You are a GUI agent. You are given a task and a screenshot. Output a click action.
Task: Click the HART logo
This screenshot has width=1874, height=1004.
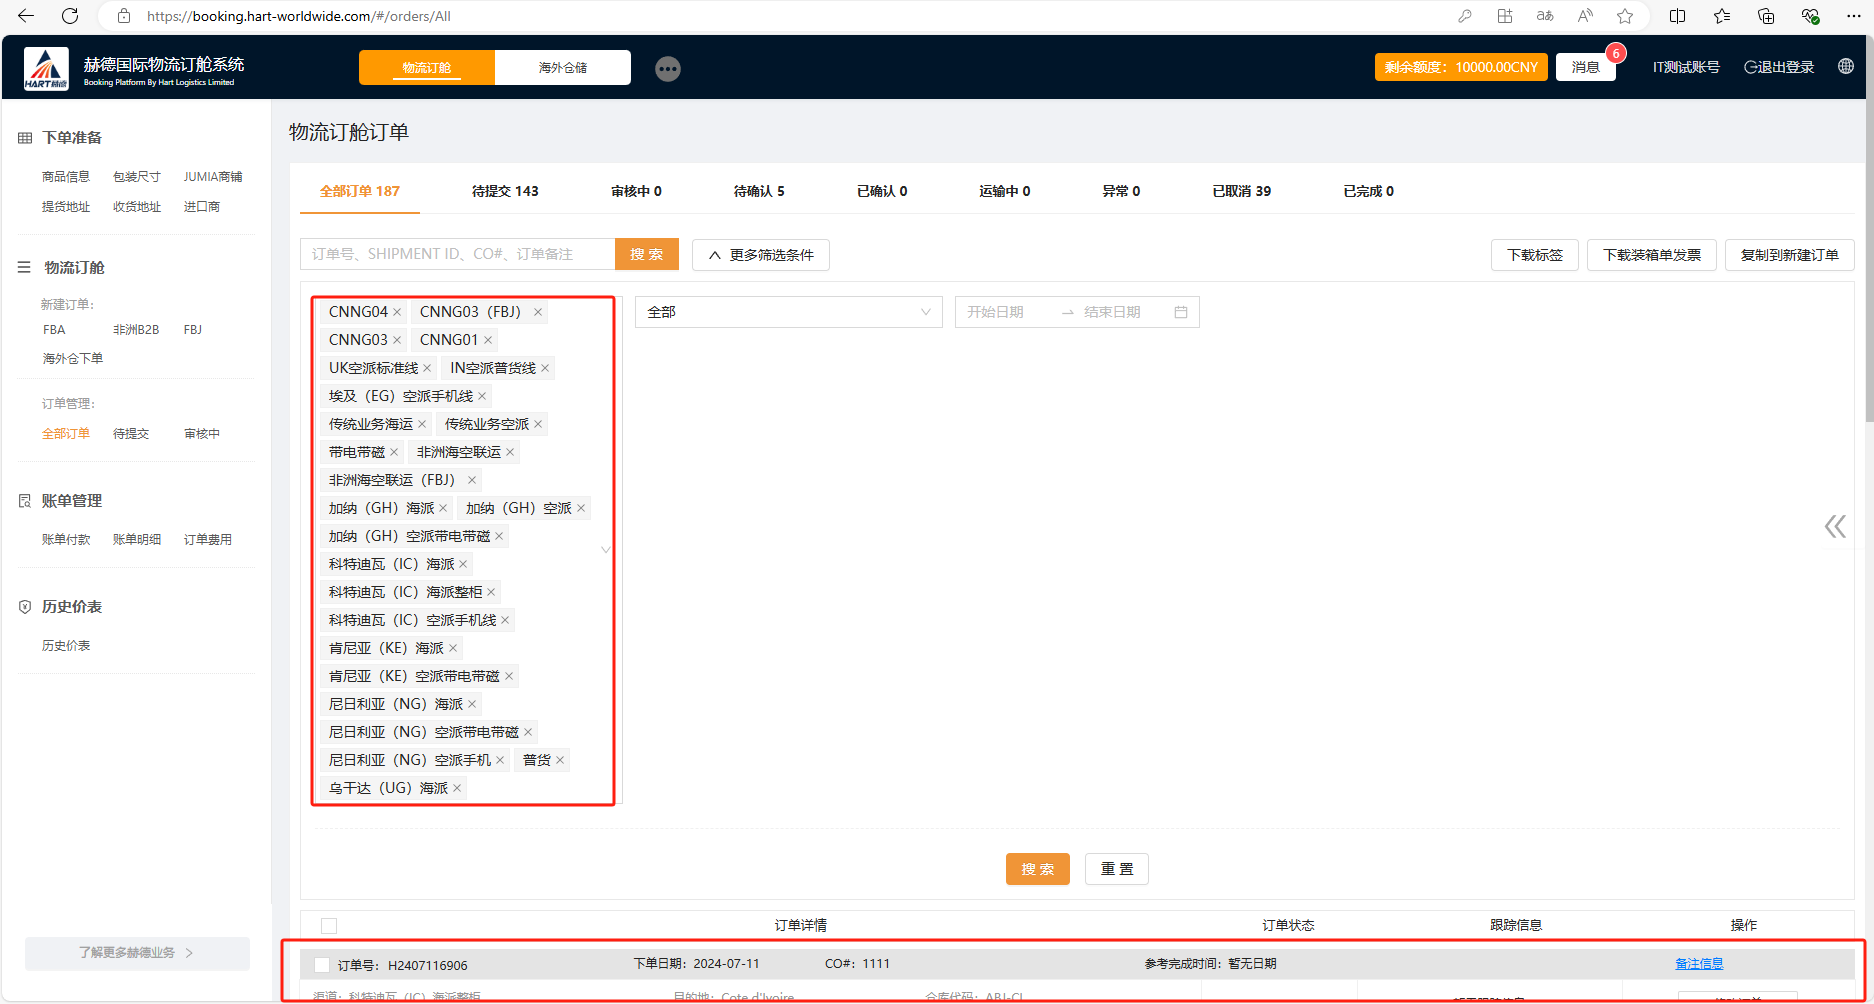(46, 68)
